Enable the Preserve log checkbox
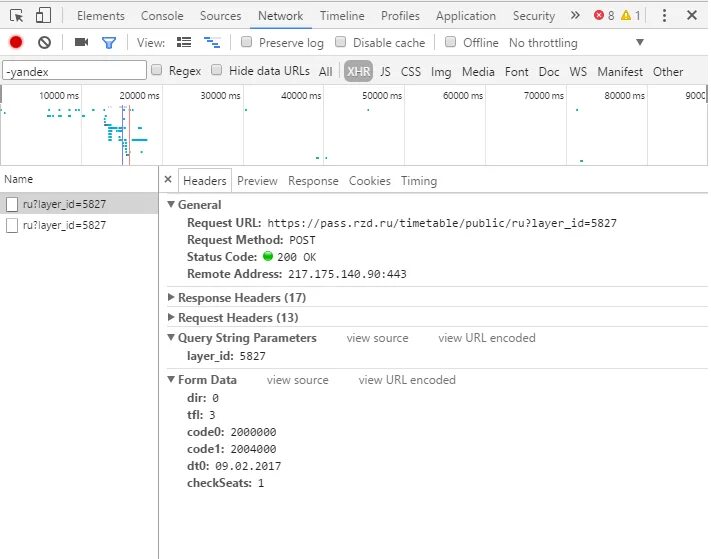Screen dimensions: 711x559 (247, 42)
